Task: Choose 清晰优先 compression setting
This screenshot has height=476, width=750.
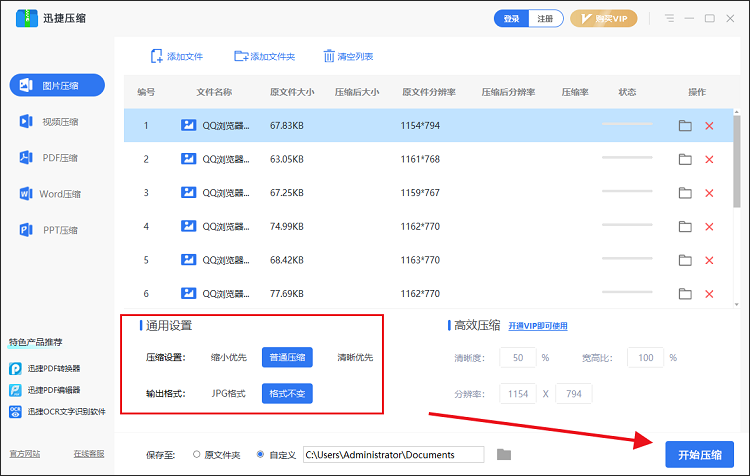Action: click(x=355, y=357)
